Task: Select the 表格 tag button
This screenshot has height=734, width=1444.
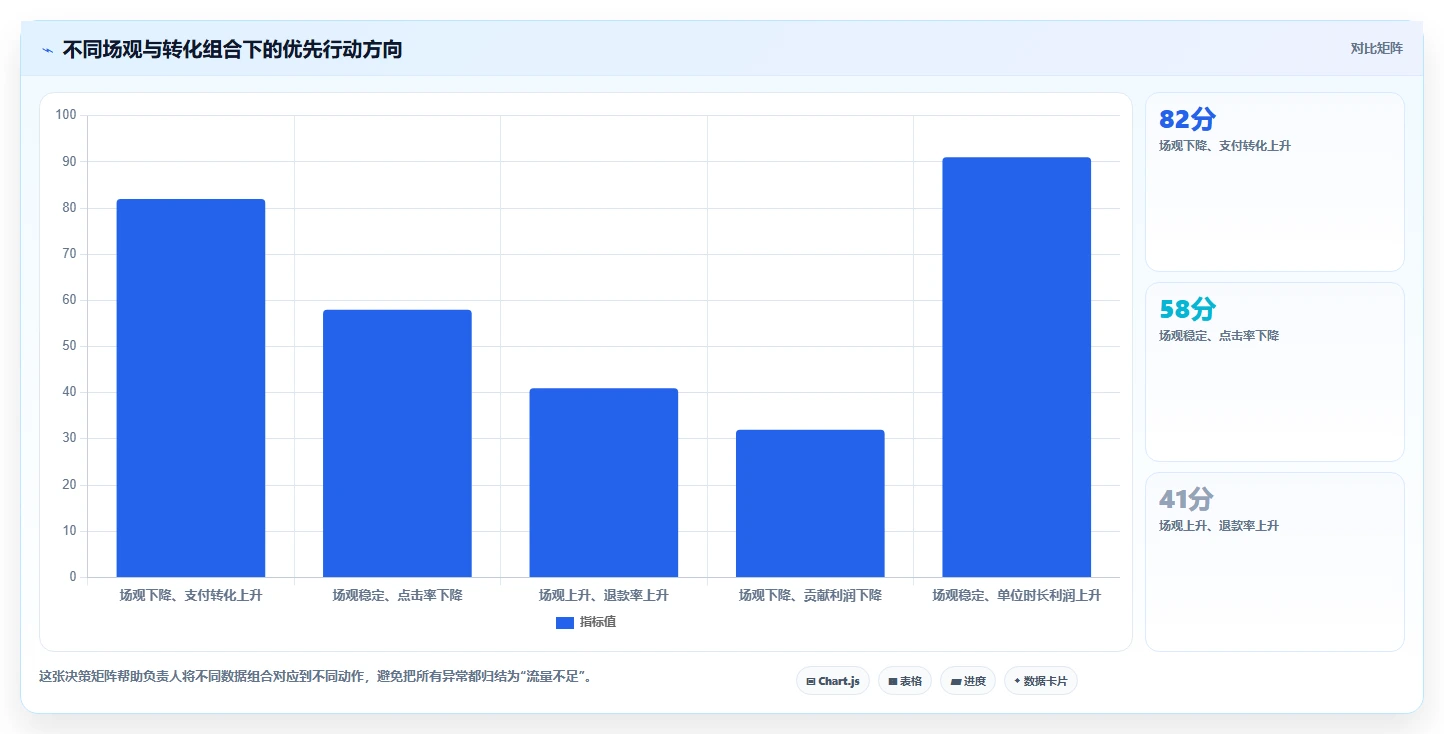Action: [x=905, y=681]
